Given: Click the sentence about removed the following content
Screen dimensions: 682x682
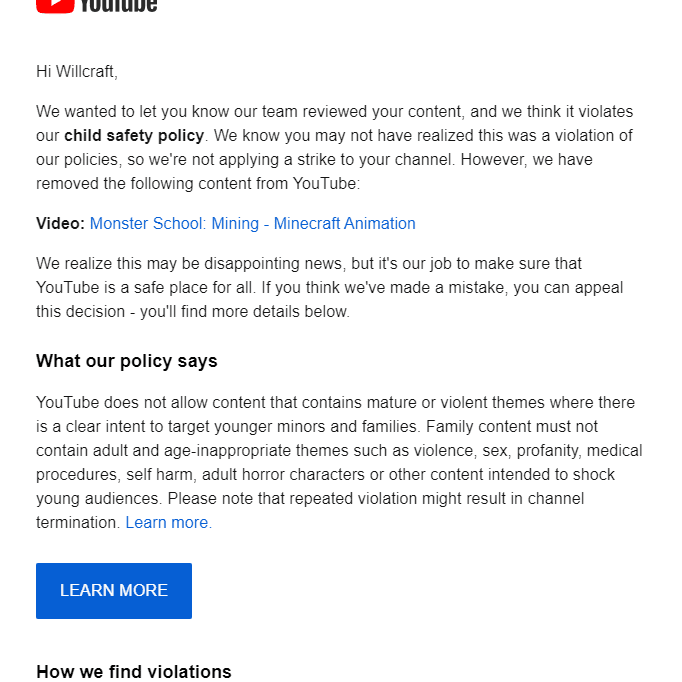Looking at the screenshot, I should click(198, 184).
